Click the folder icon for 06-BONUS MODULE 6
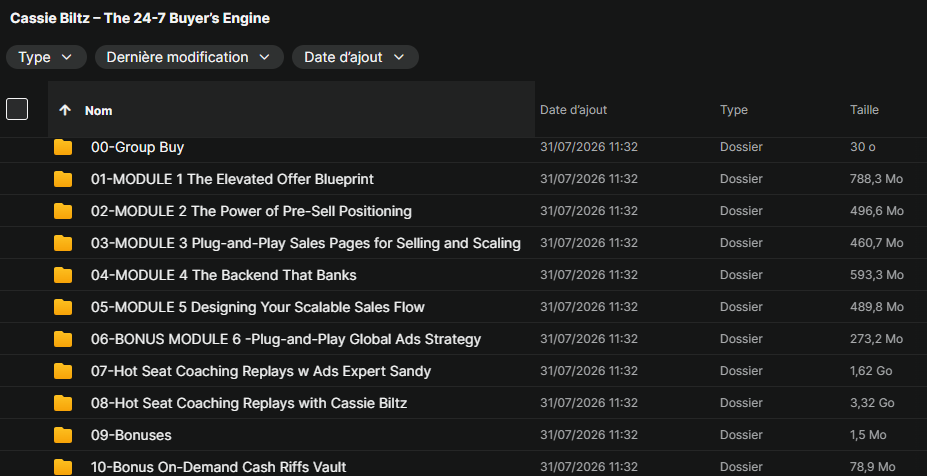Screen dimensions: 927x476 pyautogui.click(x=63, y=339)
